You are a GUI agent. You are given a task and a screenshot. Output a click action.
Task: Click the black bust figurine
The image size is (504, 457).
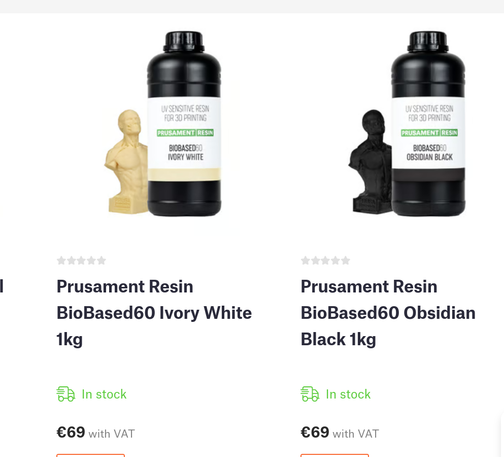[371, 161]
